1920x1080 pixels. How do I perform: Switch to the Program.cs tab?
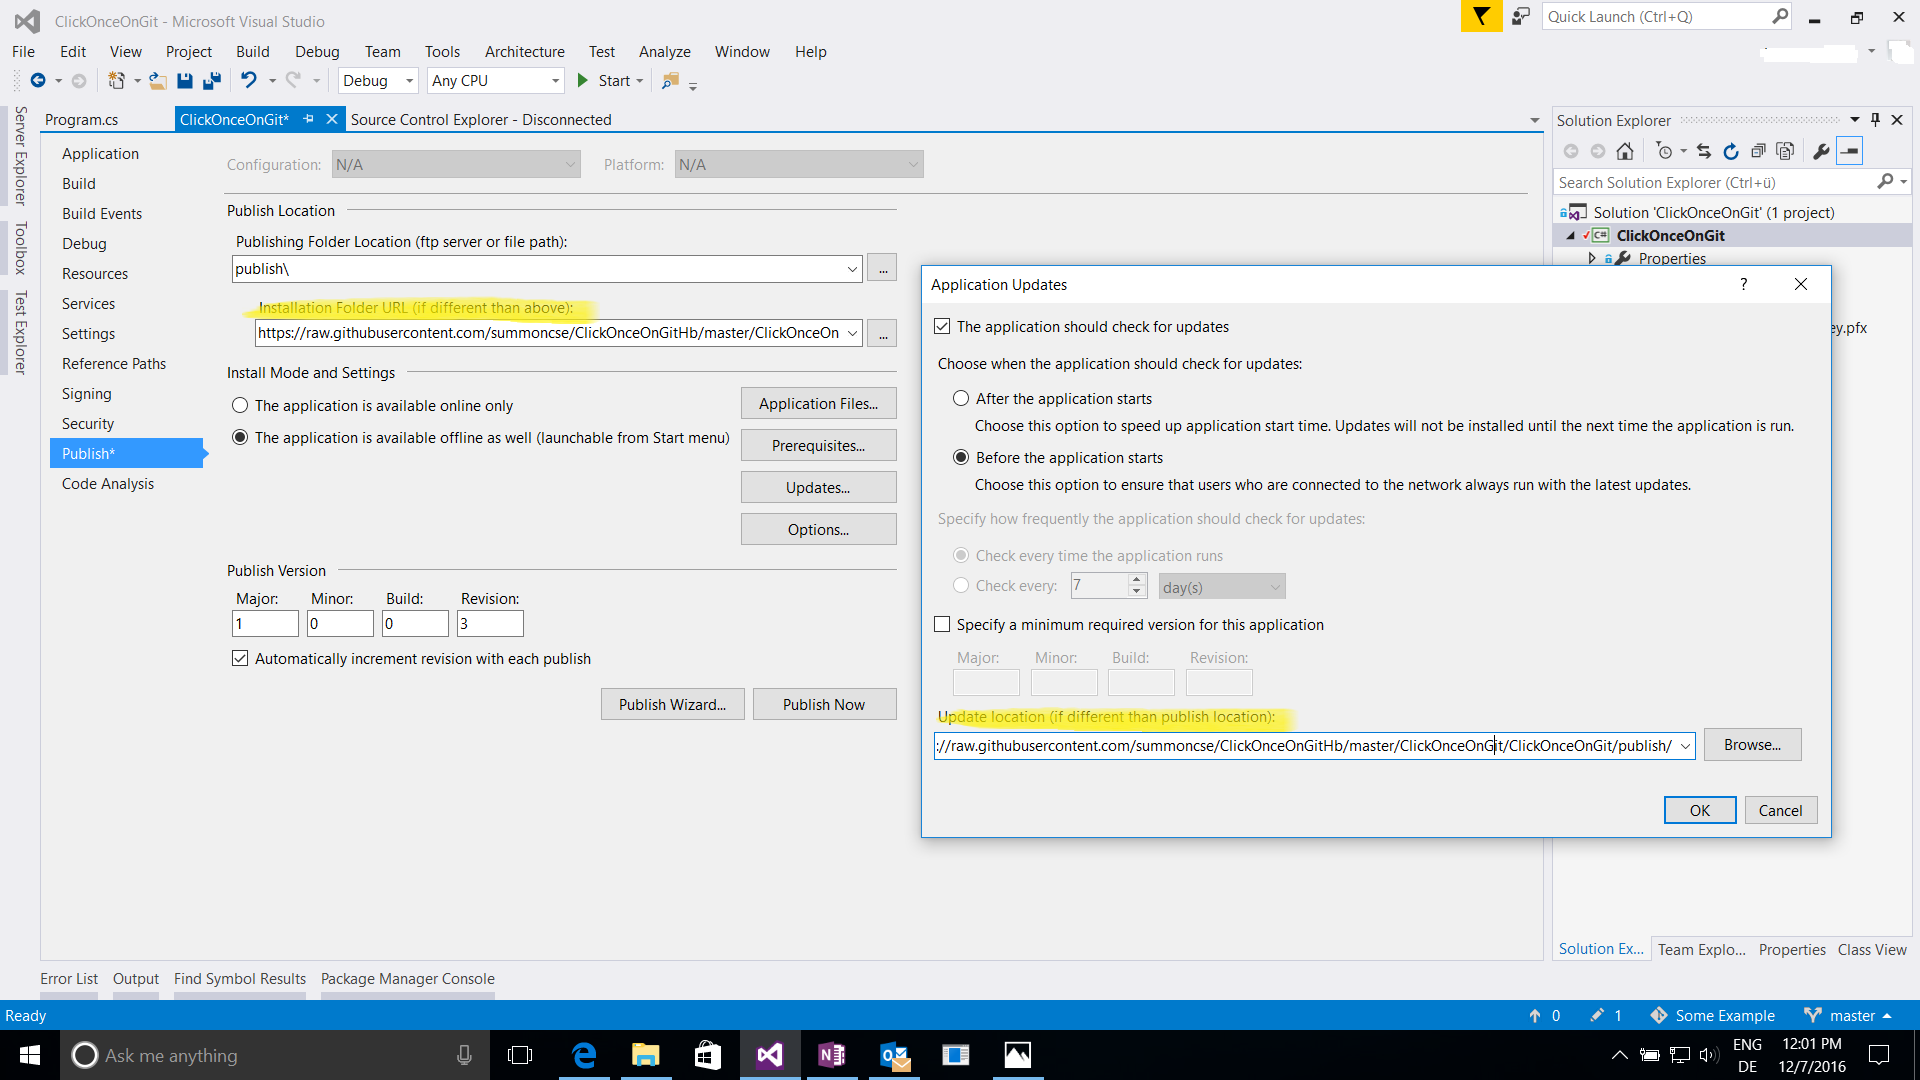(x=82, y=119)
